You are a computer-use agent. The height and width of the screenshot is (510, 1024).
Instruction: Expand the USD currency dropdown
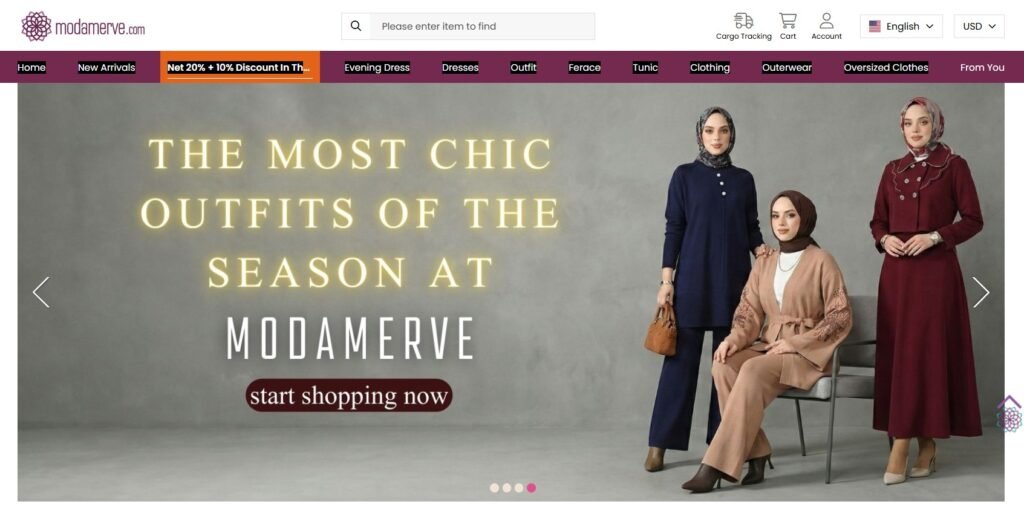pyautogui.click(x=979, y=26)
